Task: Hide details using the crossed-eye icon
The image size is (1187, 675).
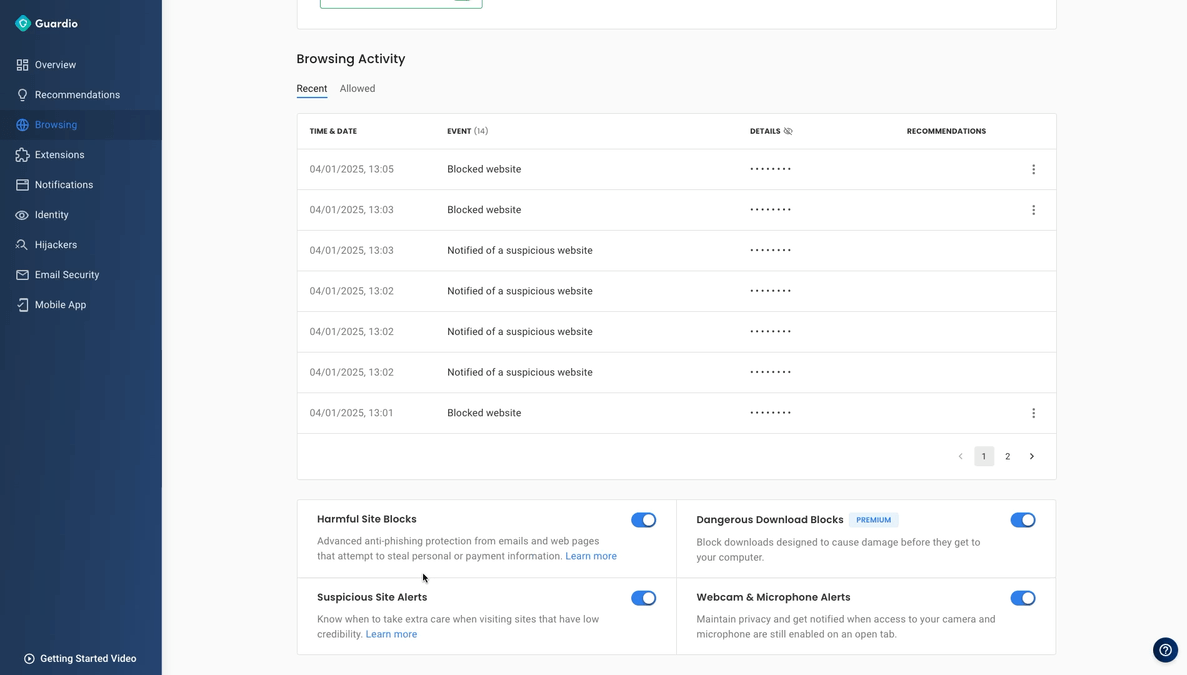Action: tap(789, 130)
